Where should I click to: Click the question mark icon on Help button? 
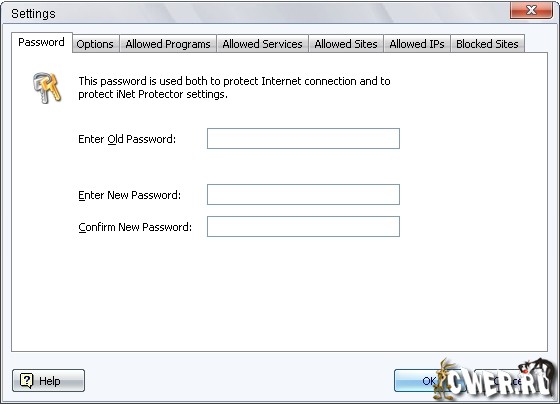coord(26,380)
